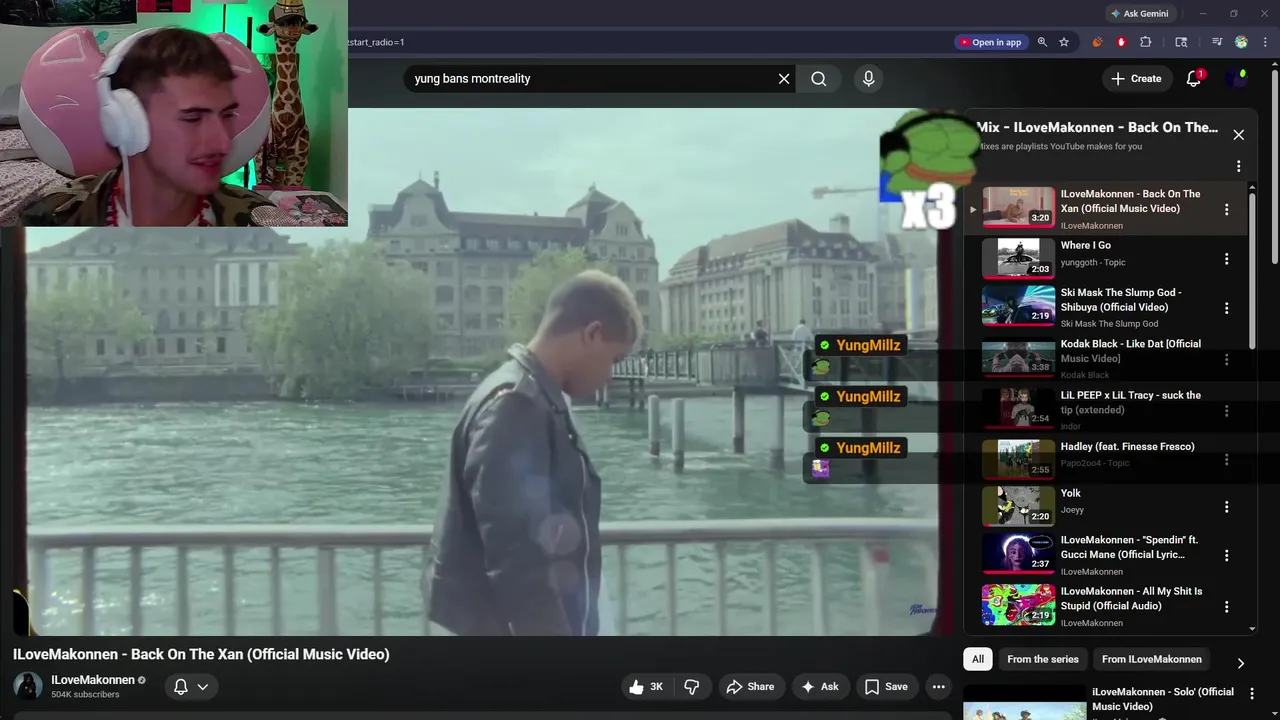The image size is (1280, 720).
Task: Open browser media controls icon
Action: coord(1217,42)
